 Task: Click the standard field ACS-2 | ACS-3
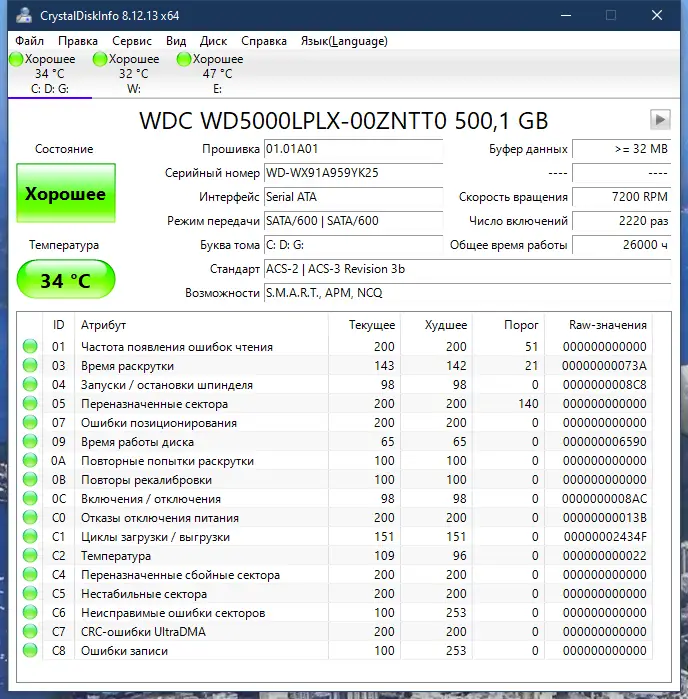pos(467,269)
